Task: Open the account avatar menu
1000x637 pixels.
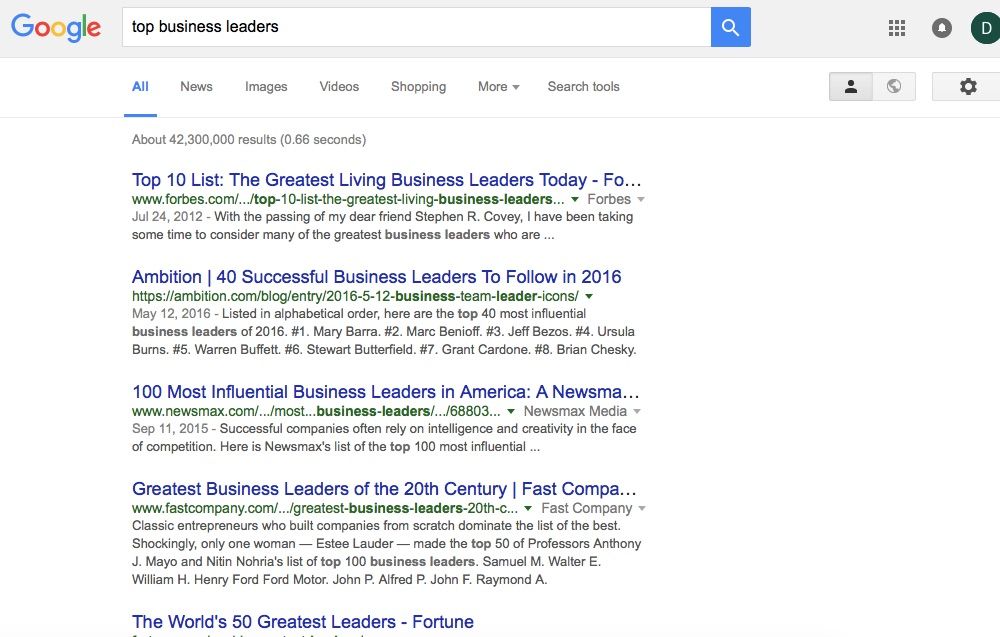Action: (985, 28)
